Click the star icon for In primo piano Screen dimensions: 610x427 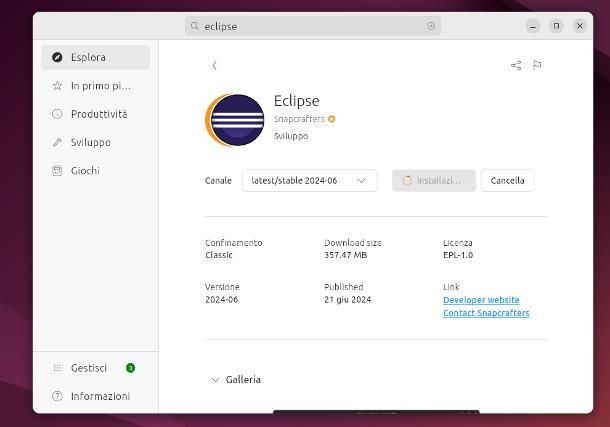point(57,86)
